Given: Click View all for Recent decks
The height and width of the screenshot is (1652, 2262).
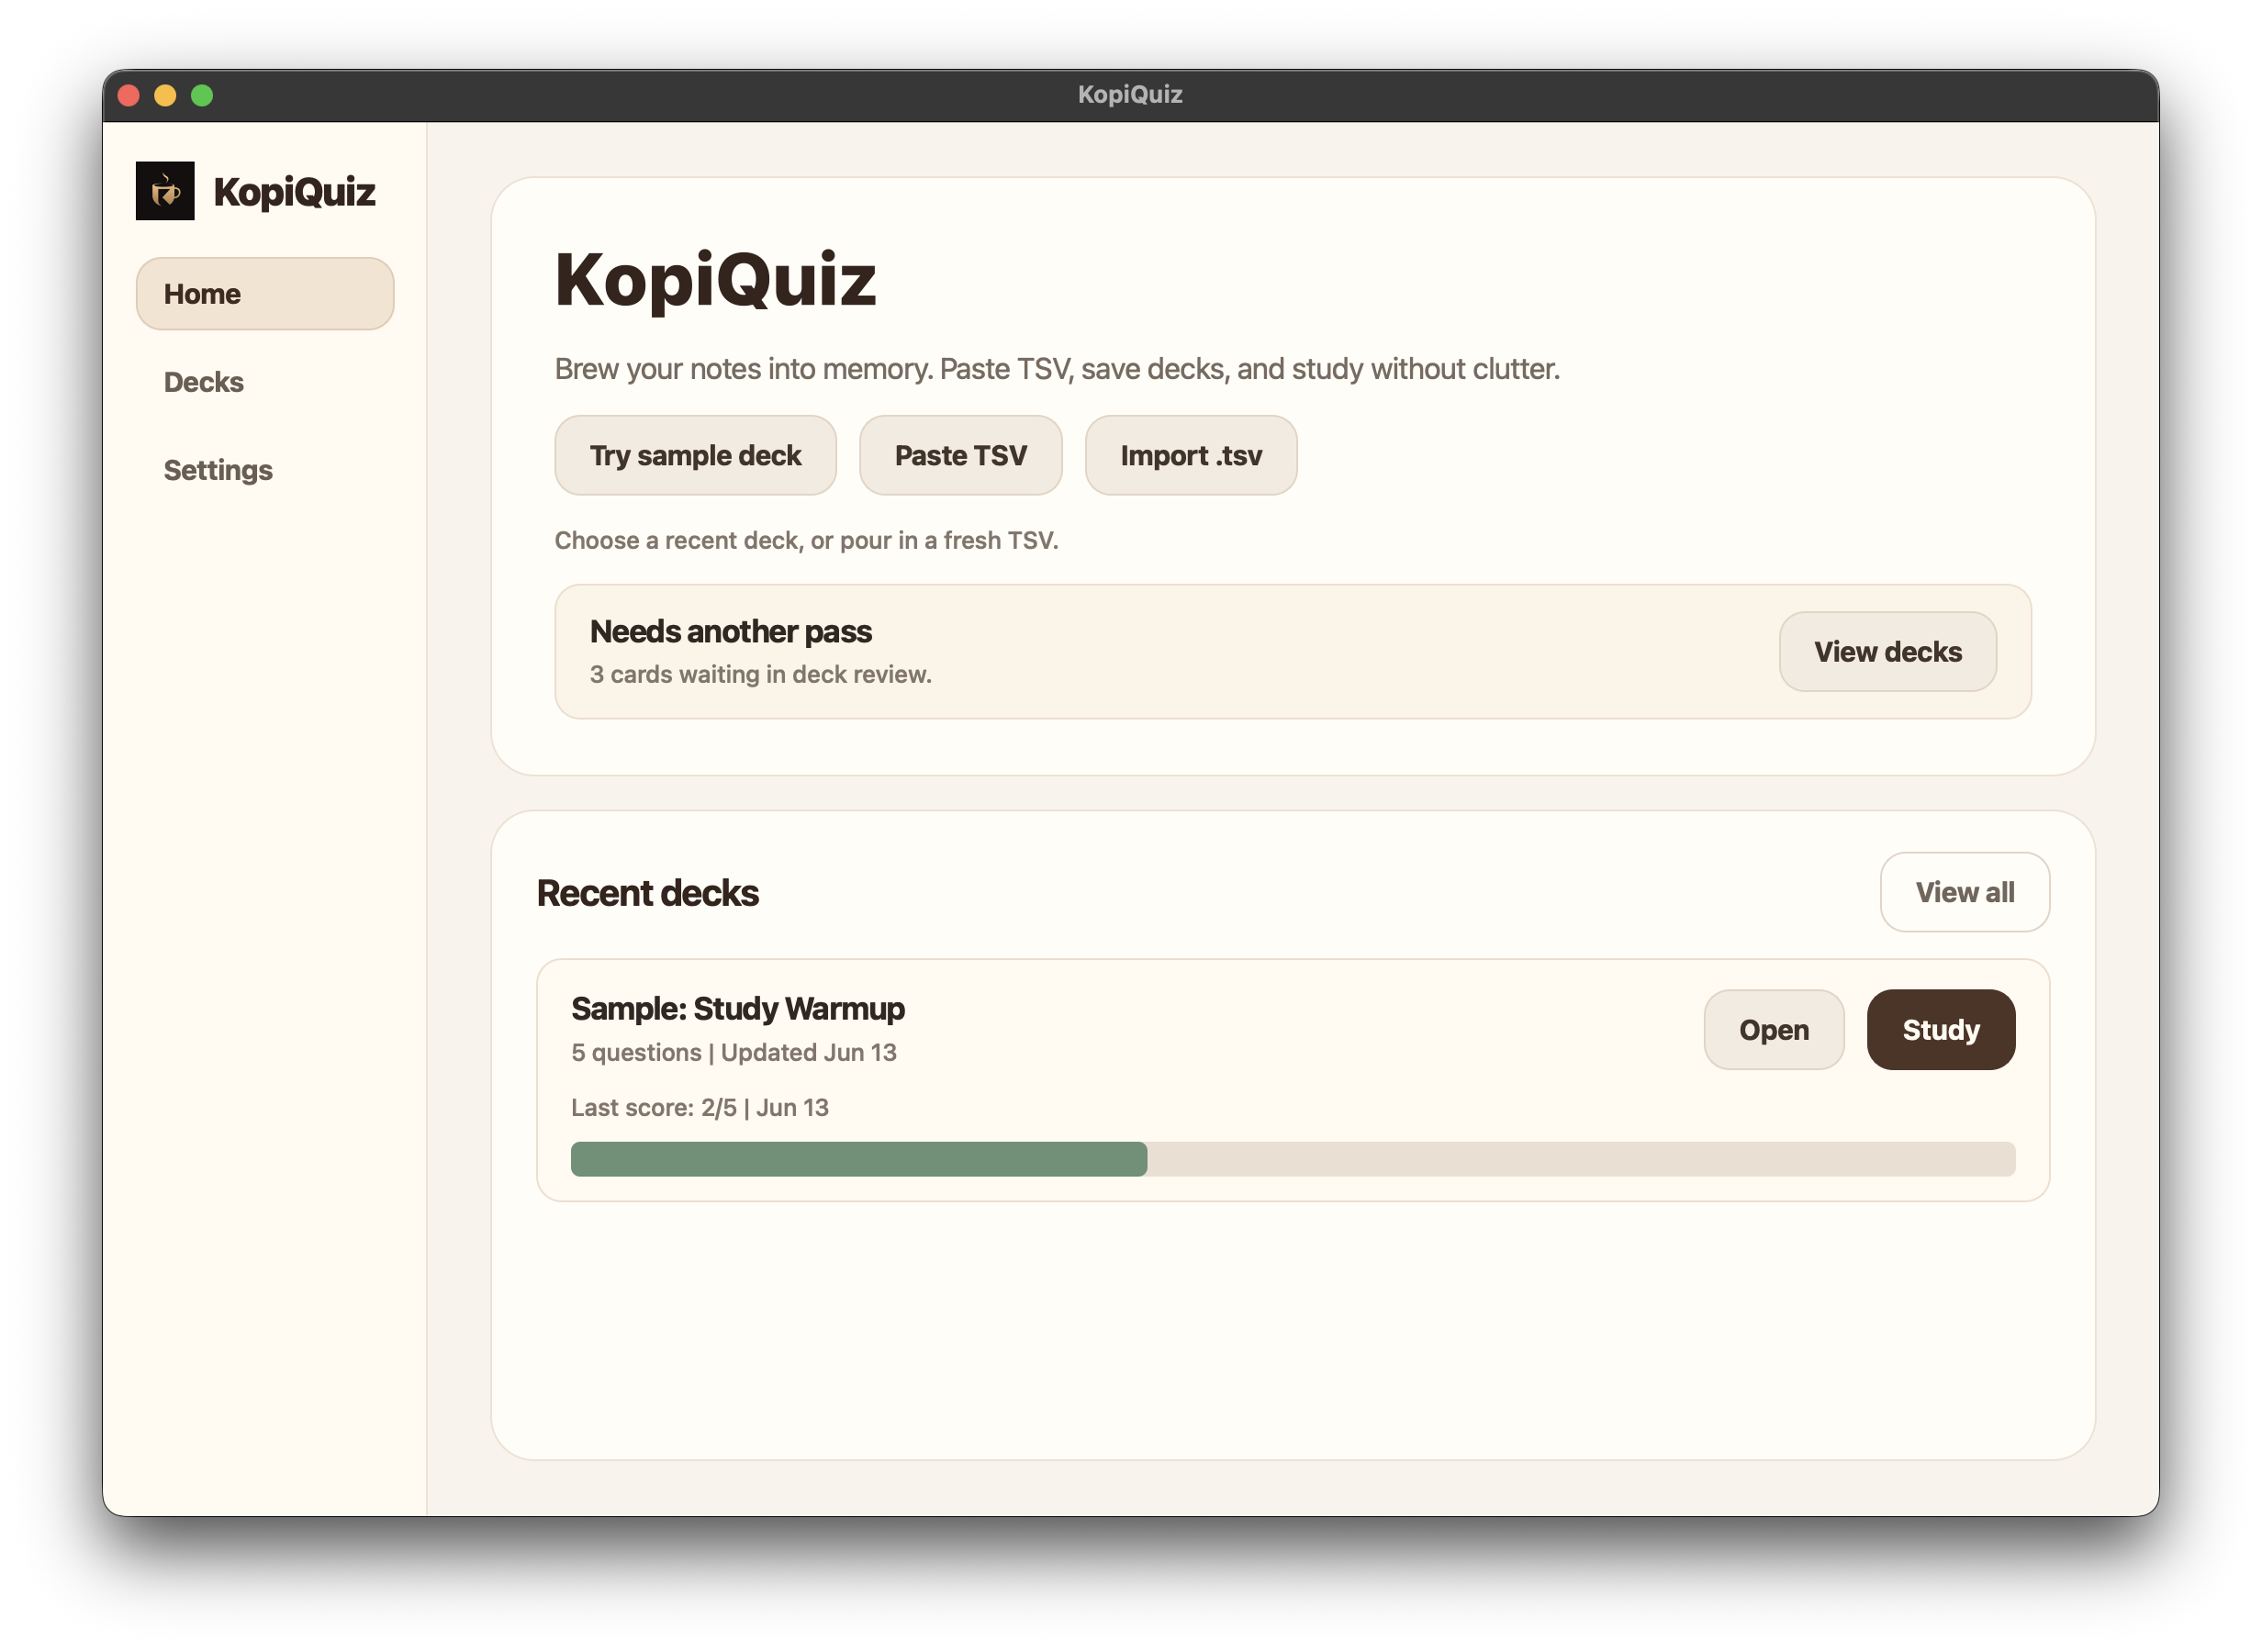Looking at the screenshot, I should pos(1965,892).
